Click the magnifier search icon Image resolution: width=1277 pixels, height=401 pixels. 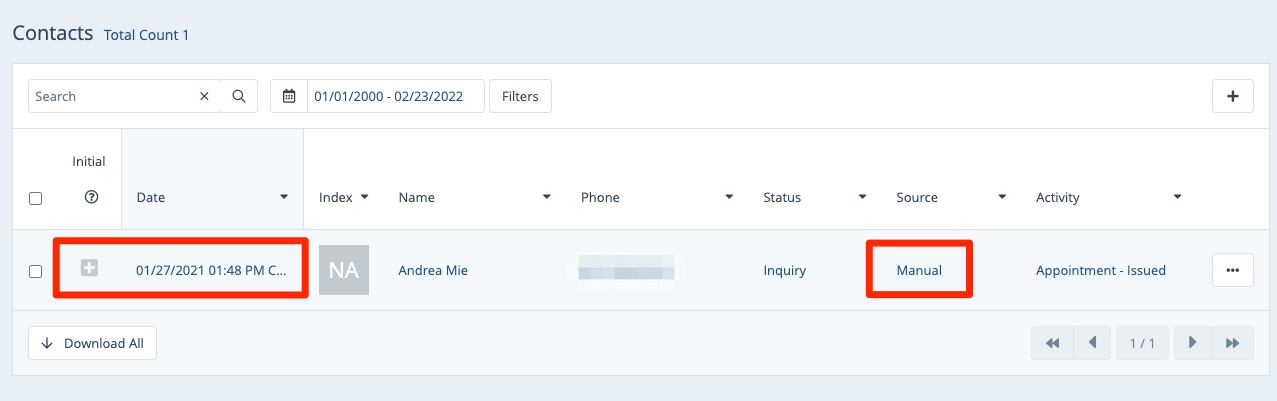click(x=239, y=96)
